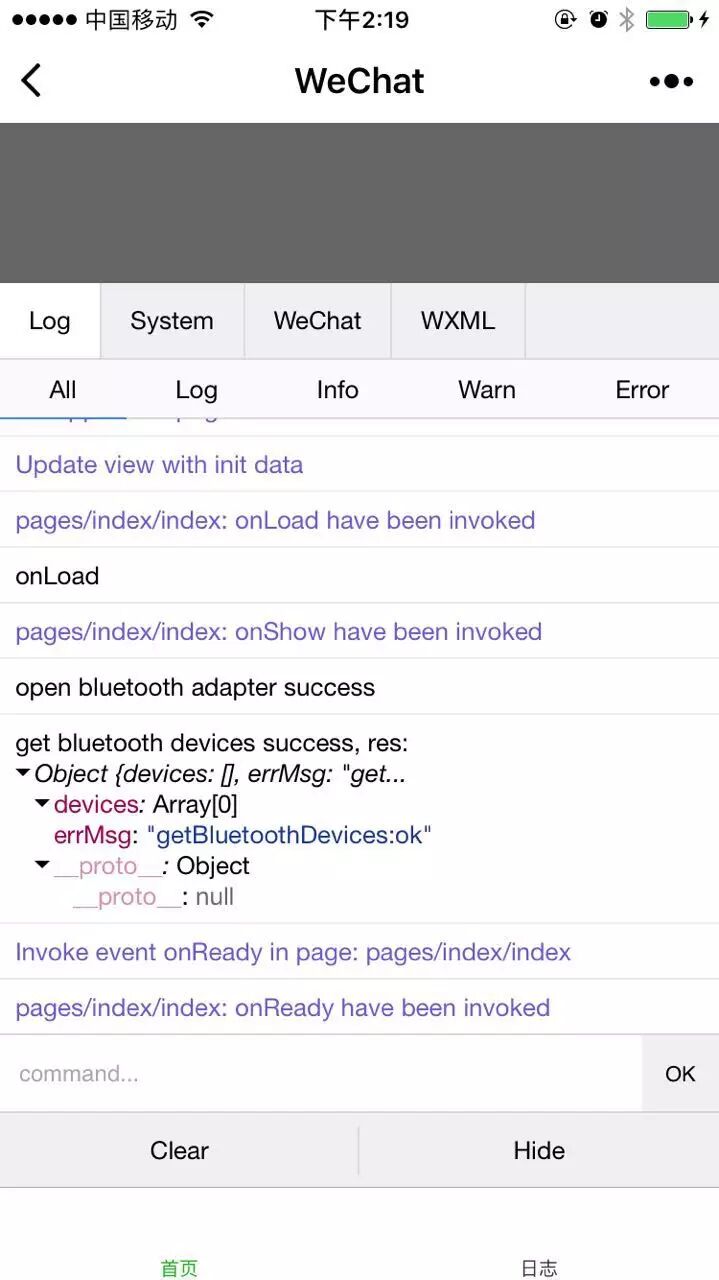Switch to the System tab
The image size is (719, 1280).
coord(172,321)
